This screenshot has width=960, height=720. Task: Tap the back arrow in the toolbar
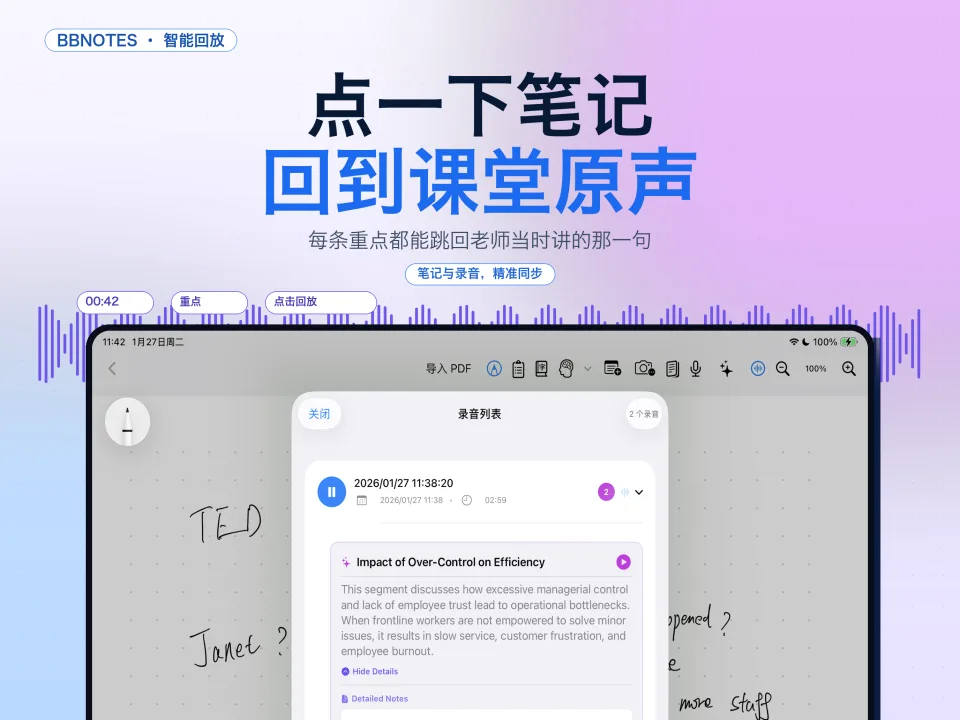pyautogui.click(x=112, y=369)
